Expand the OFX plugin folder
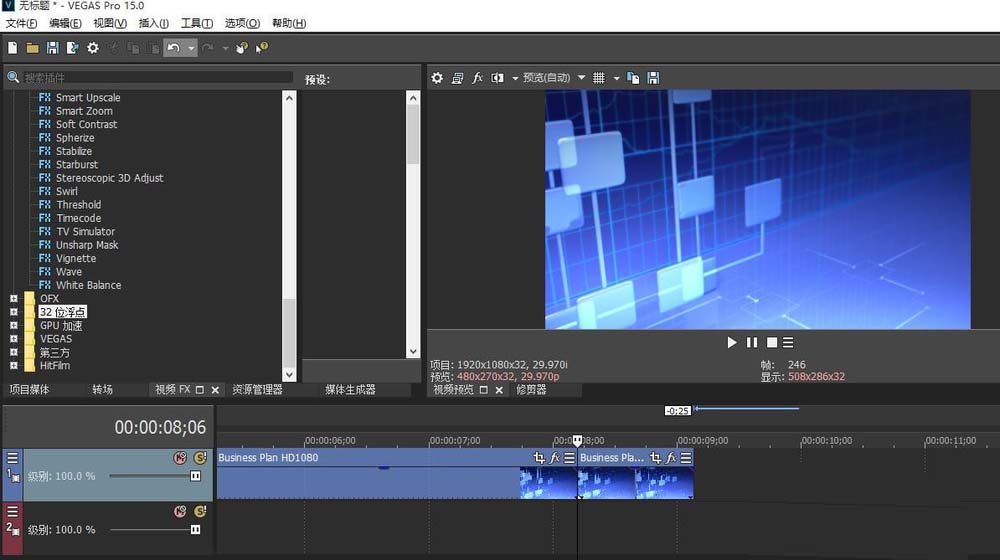 (14, 299)
